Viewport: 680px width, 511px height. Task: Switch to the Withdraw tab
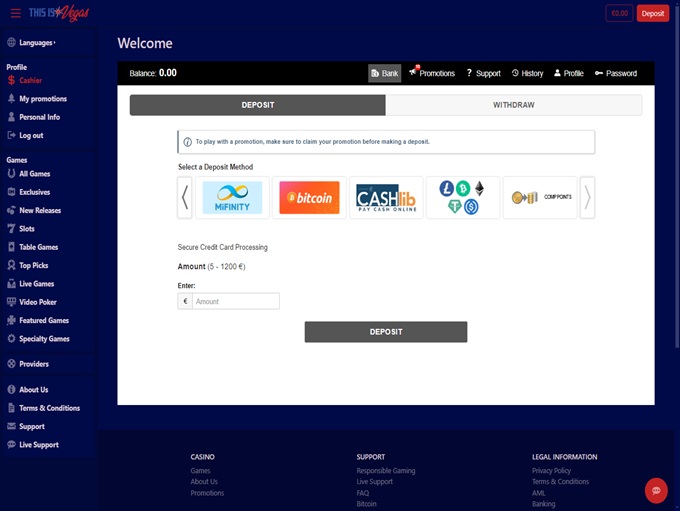(514, 105)
